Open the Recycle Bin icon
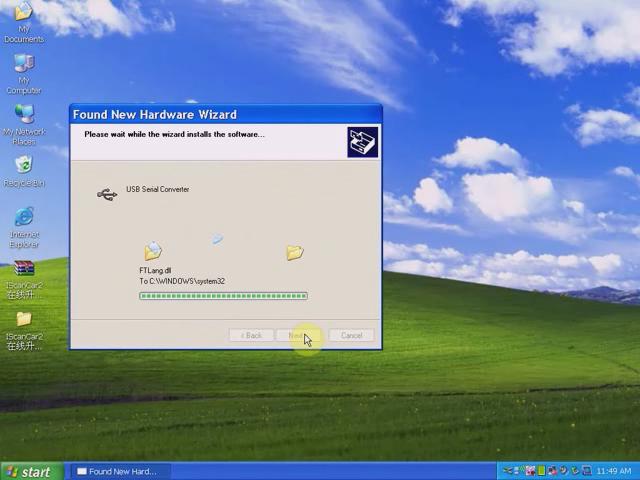The image size is (640, 480). pos(24,171)
